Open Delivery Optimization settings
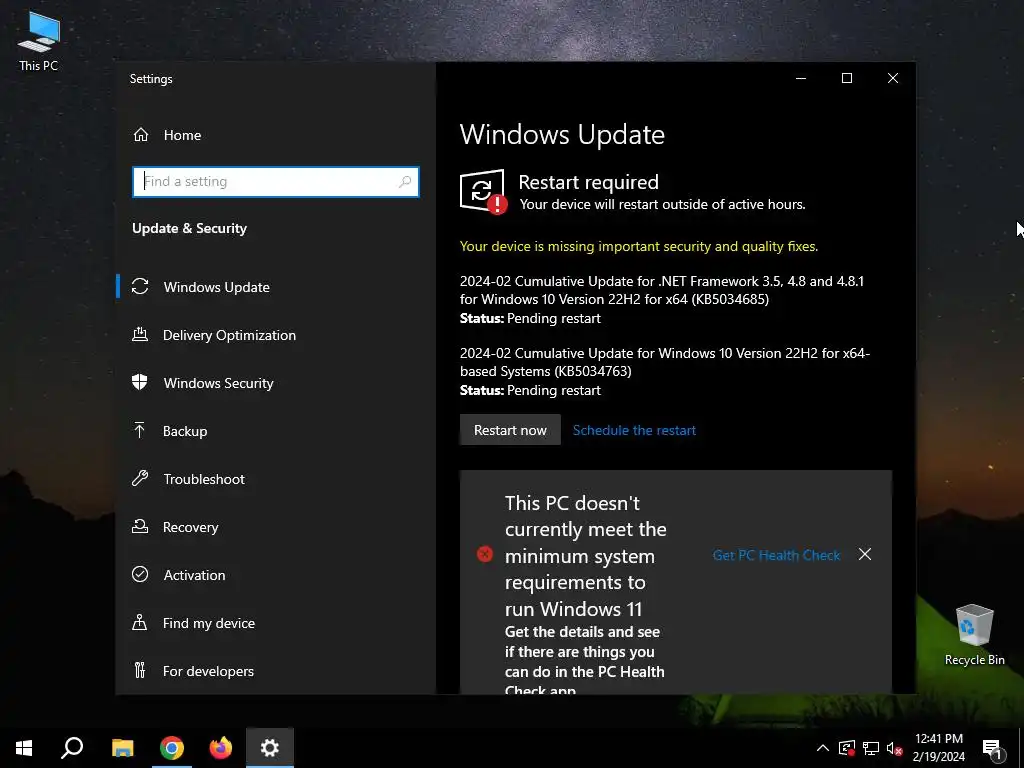Screen dimensions: 1024x768 pyautogui.click(x=275, y=335)
